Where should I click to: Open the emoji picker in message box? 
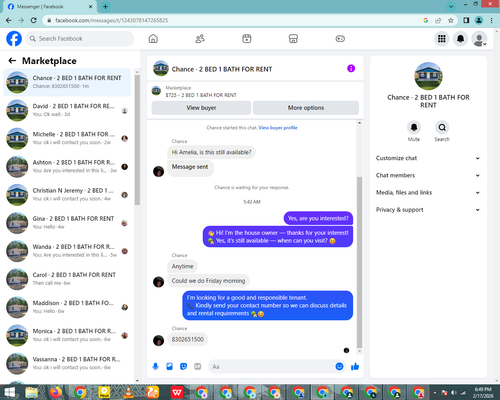coord(339,367)
